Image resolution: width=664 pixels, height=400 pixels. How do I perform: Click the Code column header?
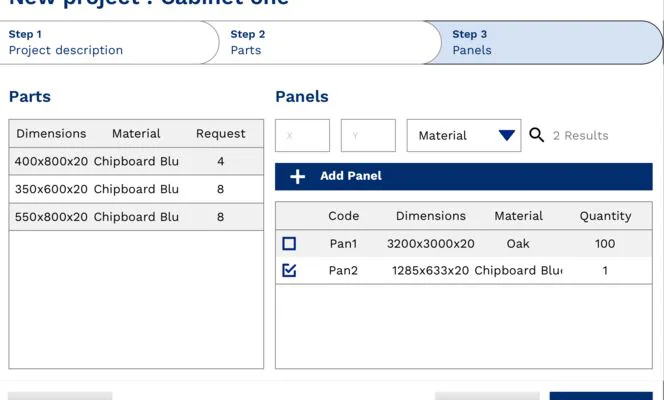343,216
